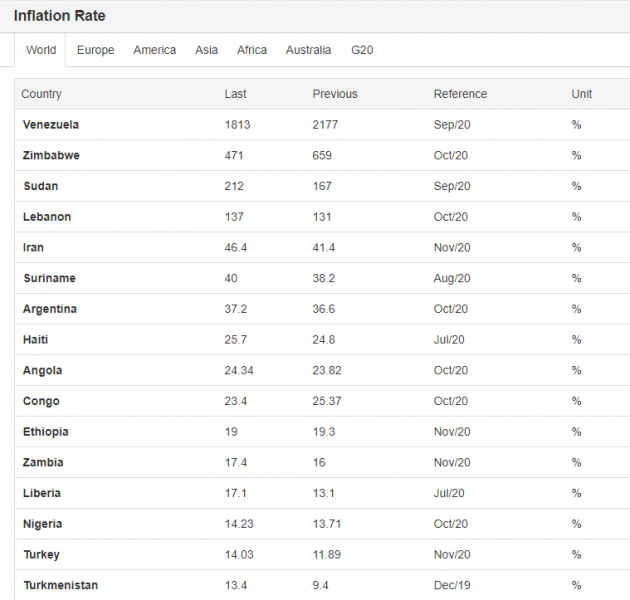Viewport: 630px width, 600px height.
Task: Sort by the Last column header
Action: (235, 94)
